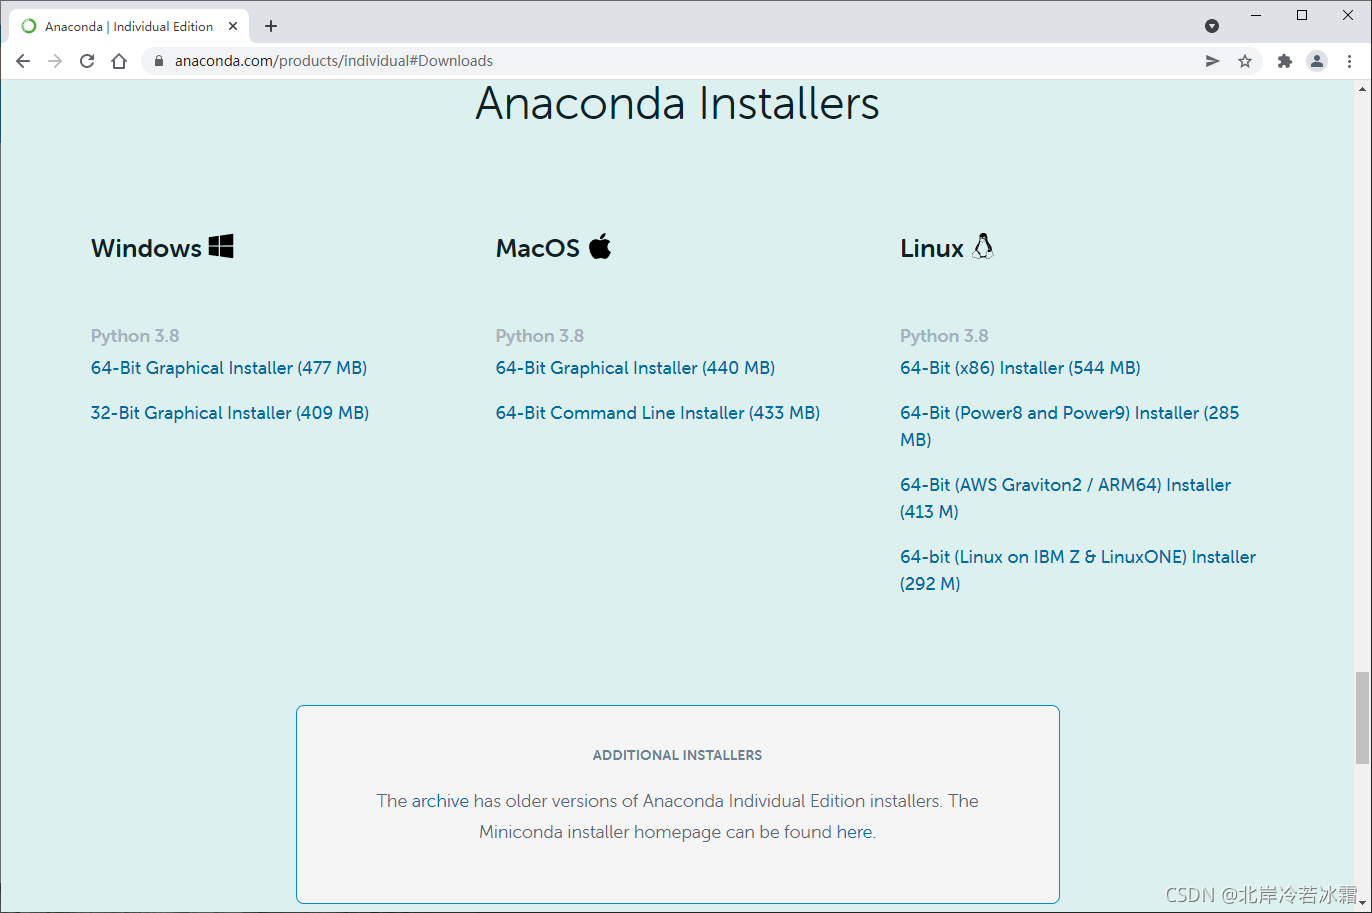
Task: Download Linux 64-Bit (x86) Installer
Action: 1020,368
